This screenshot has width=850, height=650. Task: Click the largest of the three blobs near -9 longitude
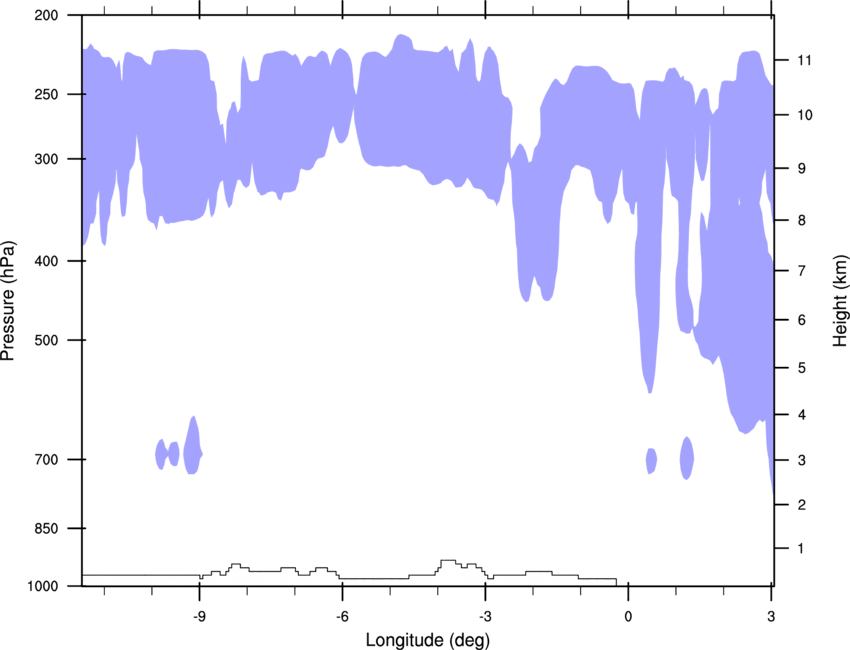(x=193, y=446)
